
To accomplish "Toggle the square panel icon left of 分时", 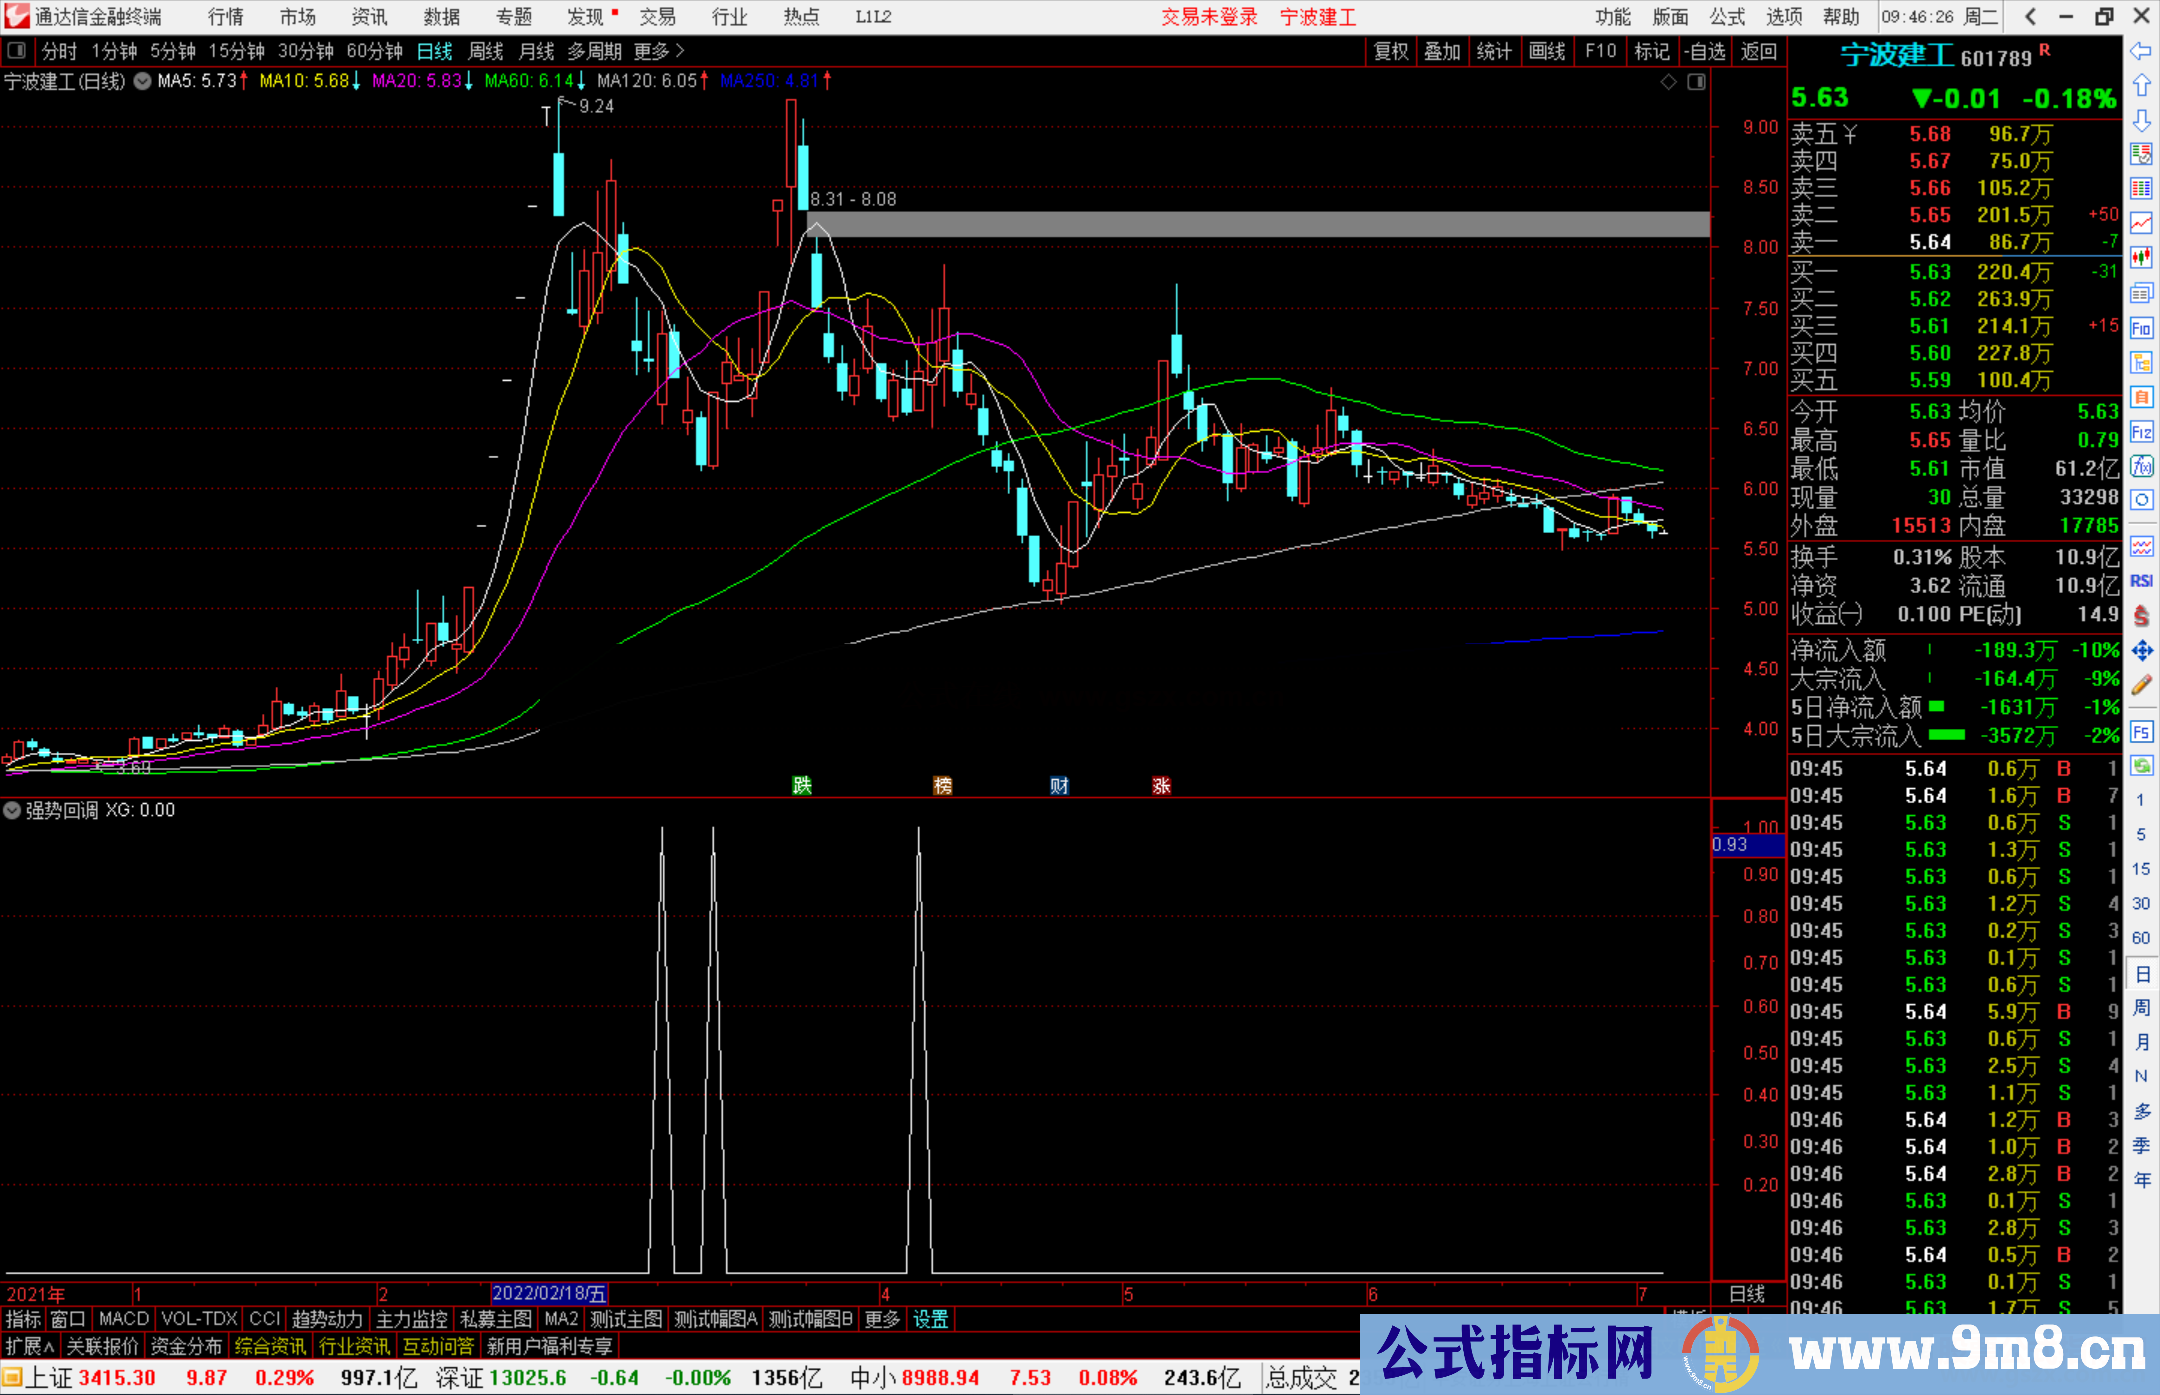I will pos(16,50).
